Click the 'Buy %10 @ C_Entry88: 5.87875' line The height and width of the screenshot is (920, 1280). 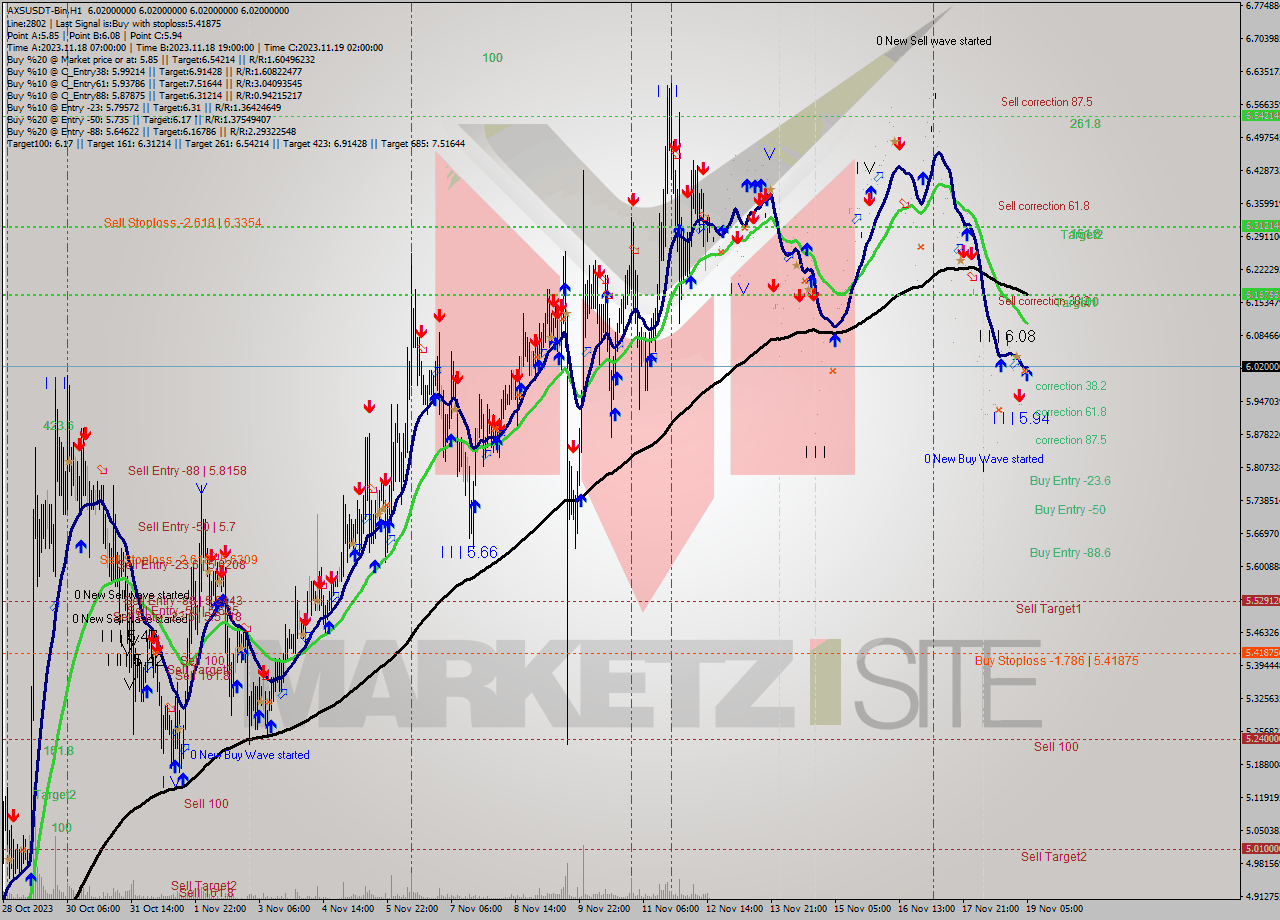(x=154, y=95)
